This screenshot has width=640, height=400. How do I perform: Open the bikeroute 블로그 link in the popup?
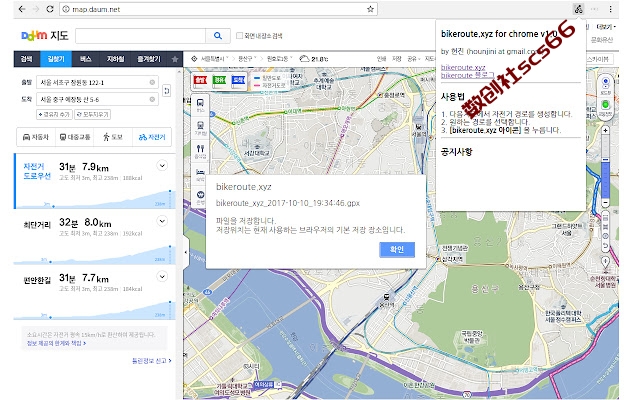[x=467, y=76]
